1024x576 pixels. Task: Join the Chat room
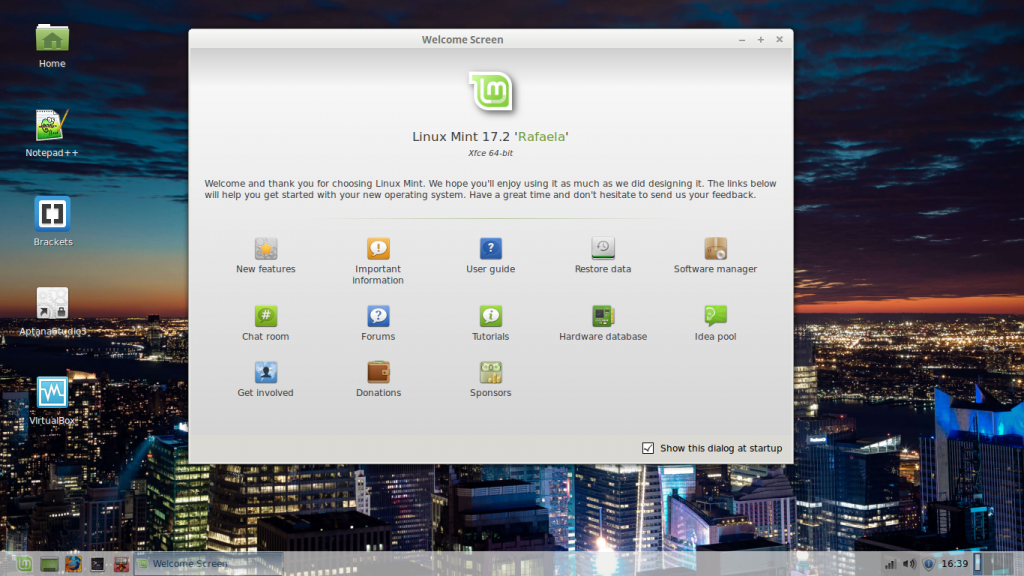[265, 317]
